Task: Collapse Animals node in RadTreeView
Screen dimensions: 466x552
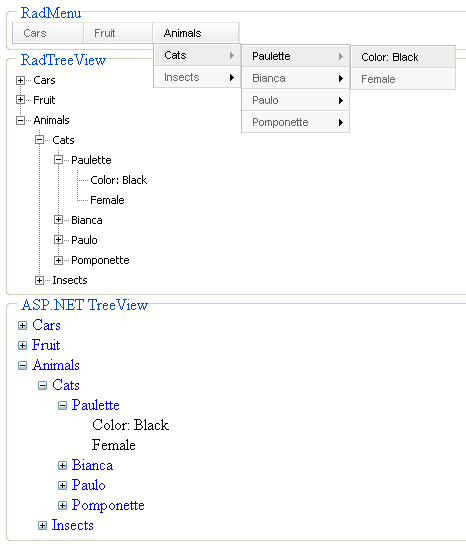Action: pos(20,120)
